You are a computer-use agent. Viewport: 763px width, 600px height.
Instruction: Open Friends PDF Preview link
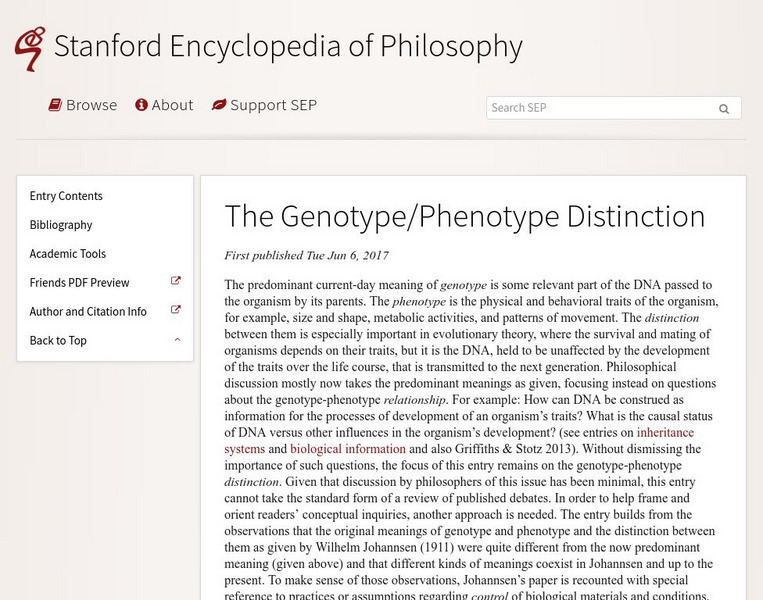[x=79, y=283]
